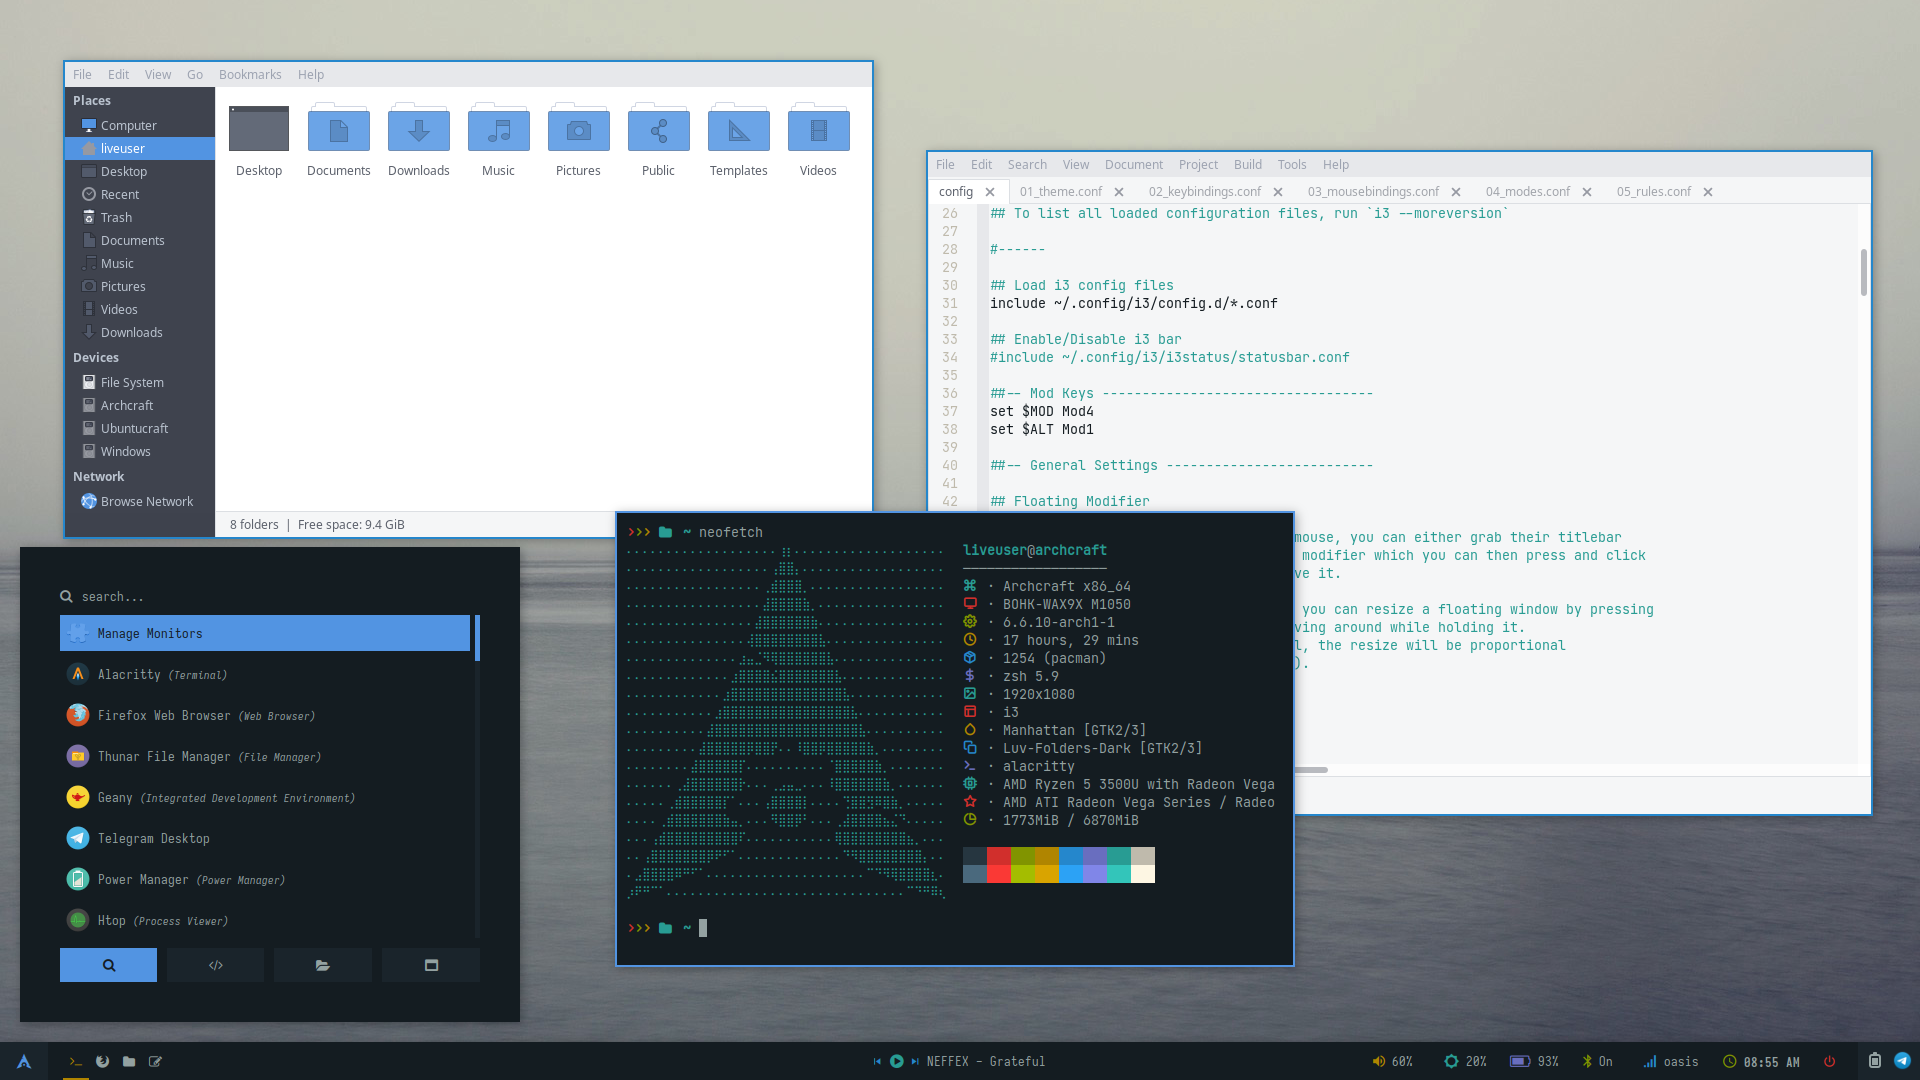Viewport: 1920px width, 1080px height.
Task: Launch Firefox from the panel icon
Action: point(102,1062)
